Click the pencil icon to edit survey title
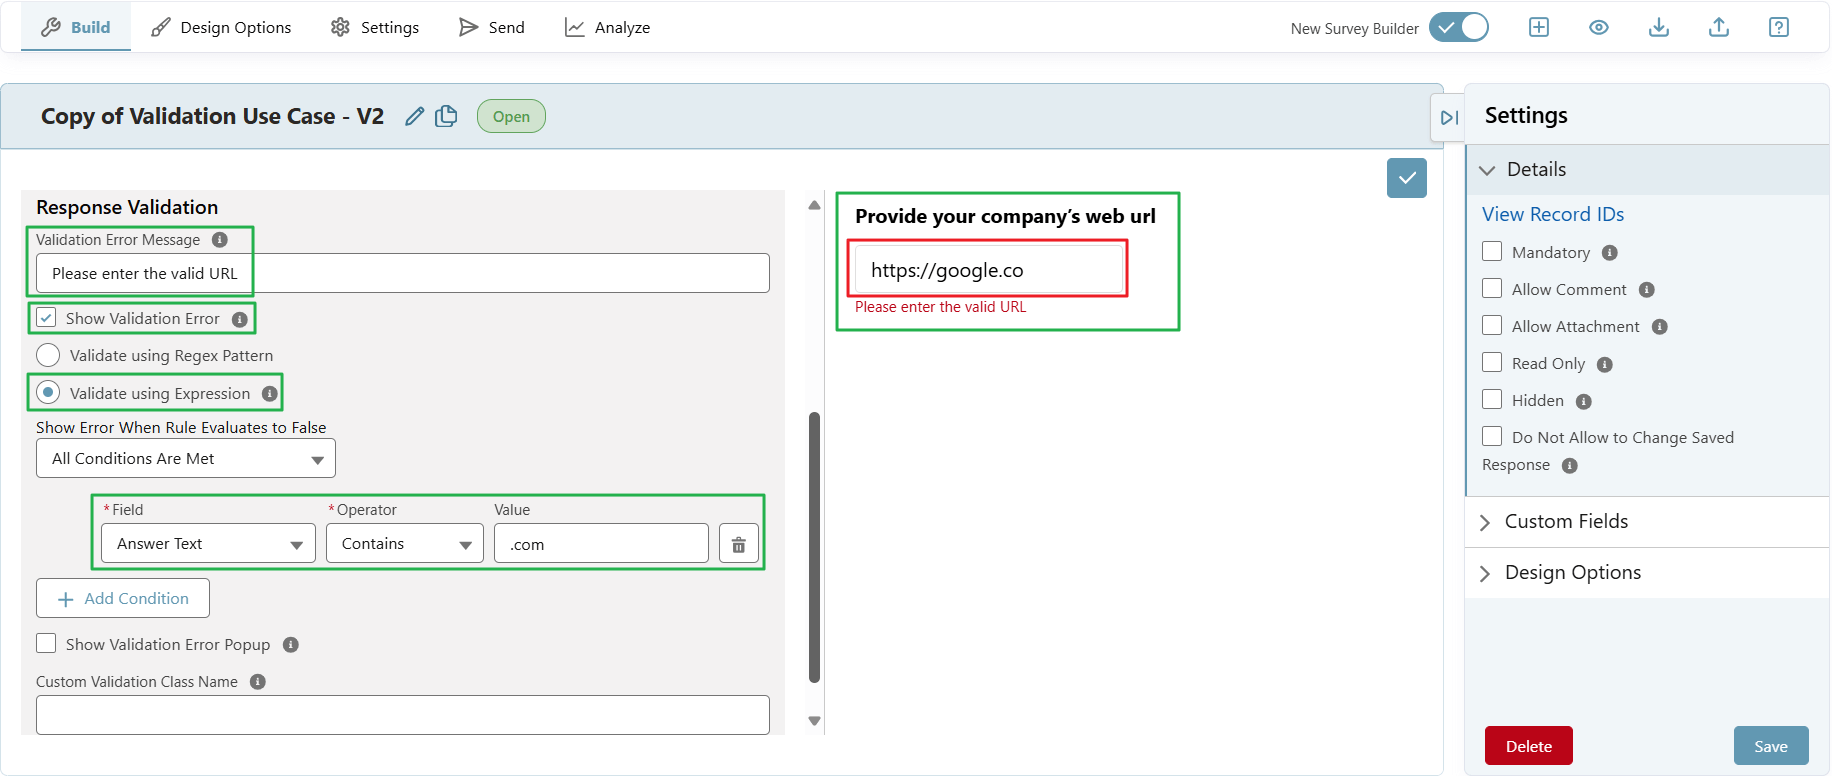 [415, 116]
